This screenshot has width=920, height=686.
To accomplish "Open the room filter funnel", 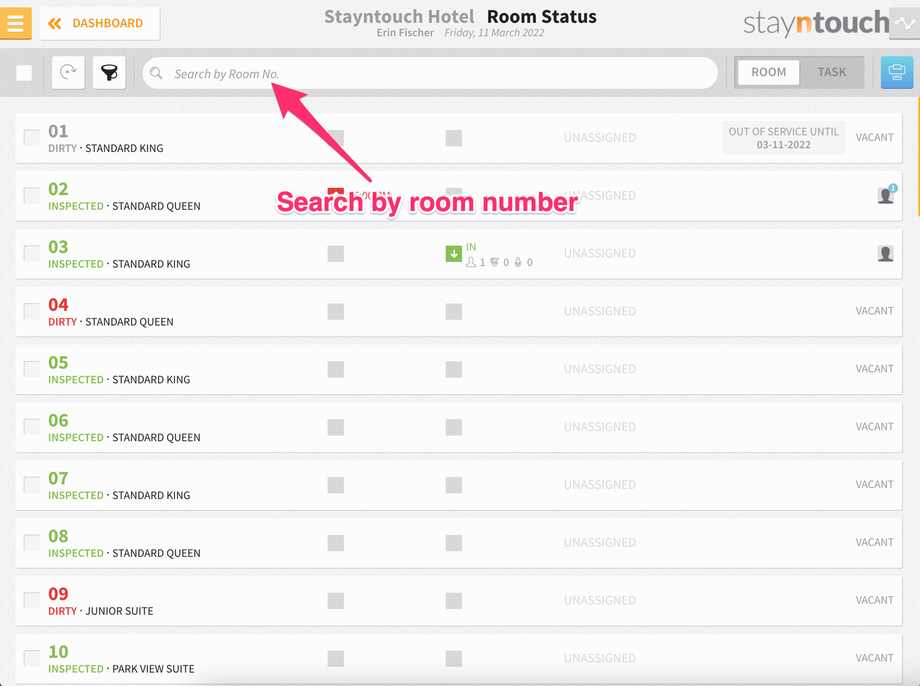I will (x=109, y=73).
